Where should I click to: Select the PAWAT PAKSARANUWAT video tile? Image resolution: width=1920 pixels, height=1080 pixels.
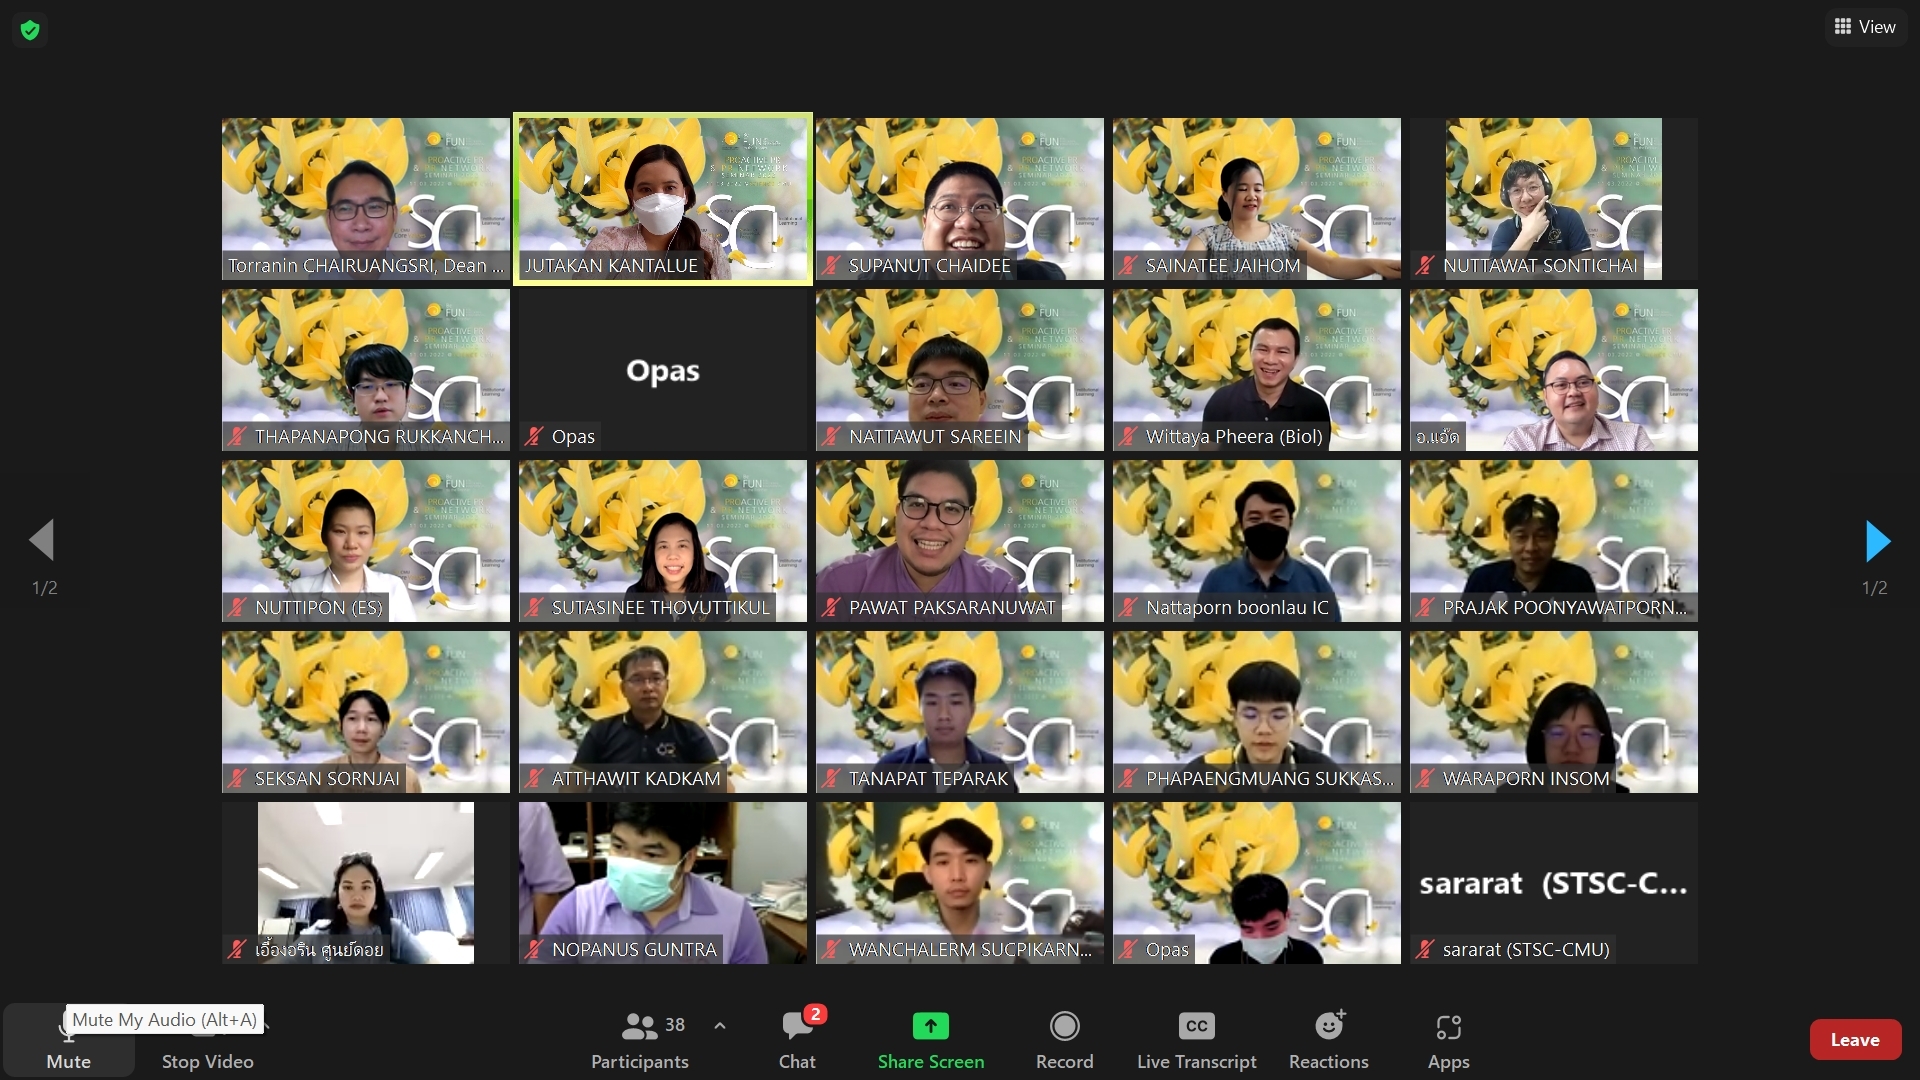(x=959, y=540)
